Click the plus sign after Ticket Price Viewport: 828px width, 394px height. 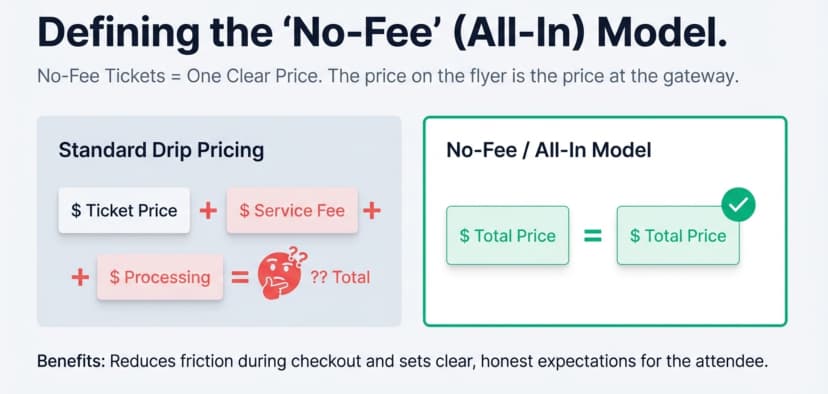click(208, 211)
